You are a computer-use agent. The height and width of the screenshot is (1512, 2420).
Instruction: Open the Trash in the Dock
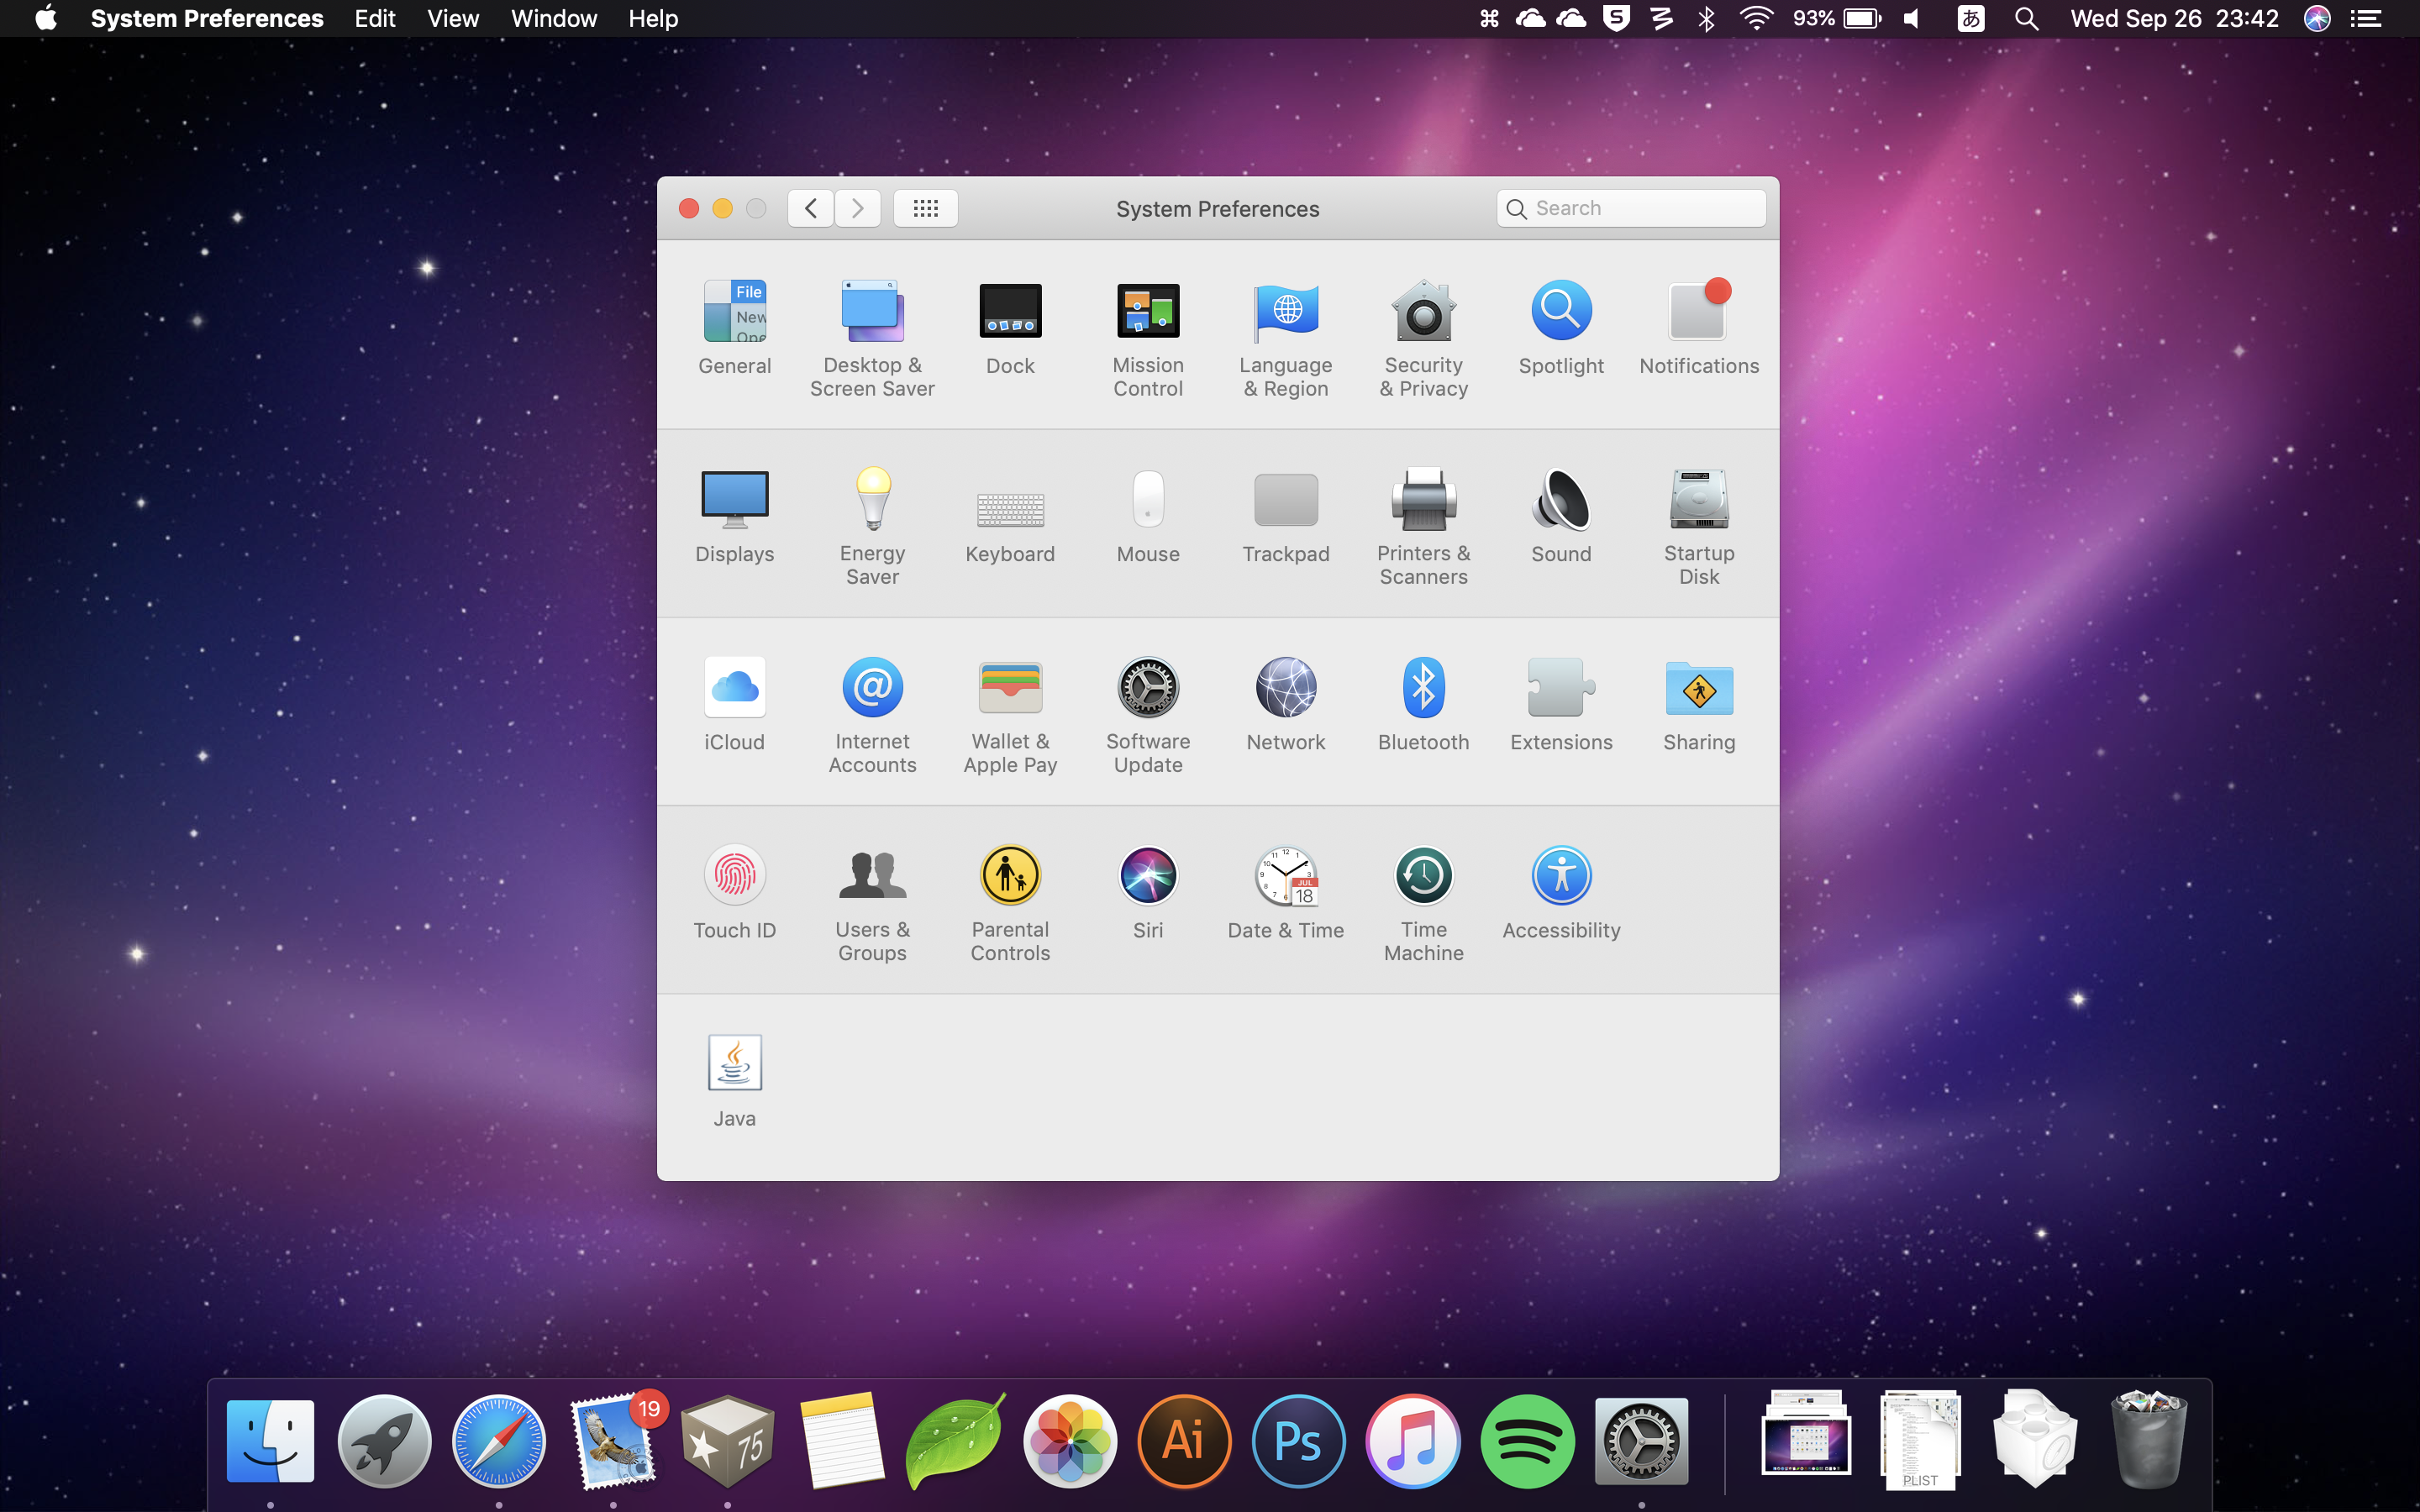2149,1438
